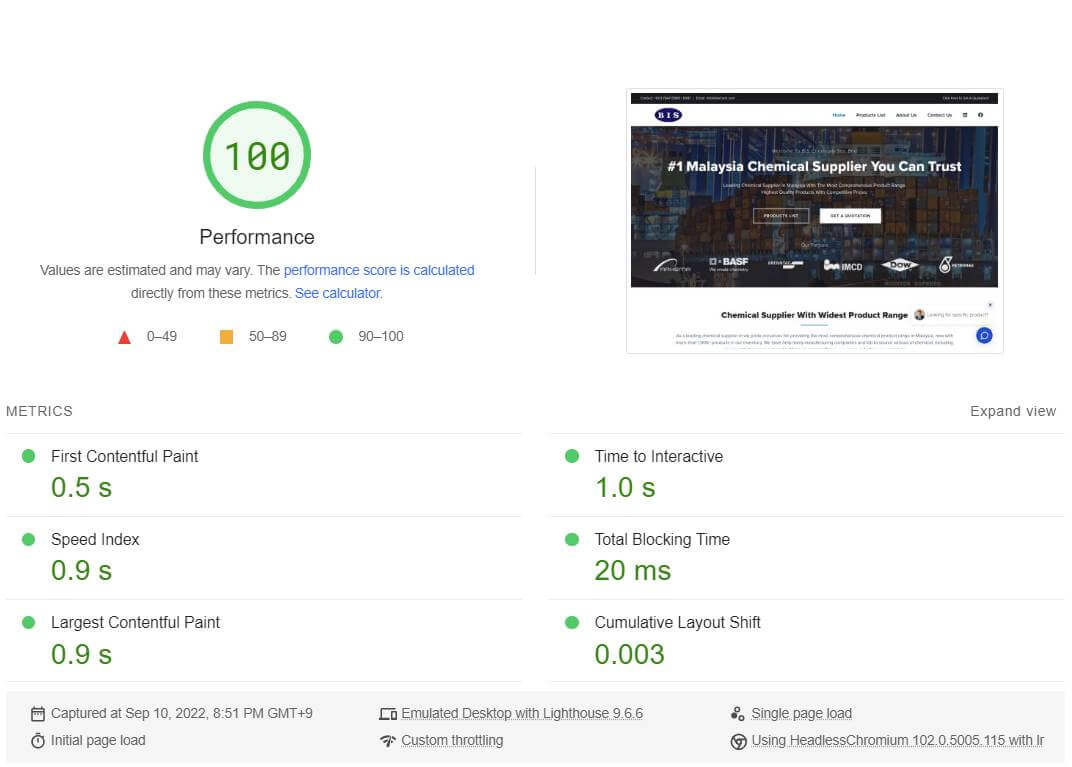Click Products List in the thumbnail navbar
This screenshot has width=1072, height=767.
pyautogui.click(x=869, y=115)
